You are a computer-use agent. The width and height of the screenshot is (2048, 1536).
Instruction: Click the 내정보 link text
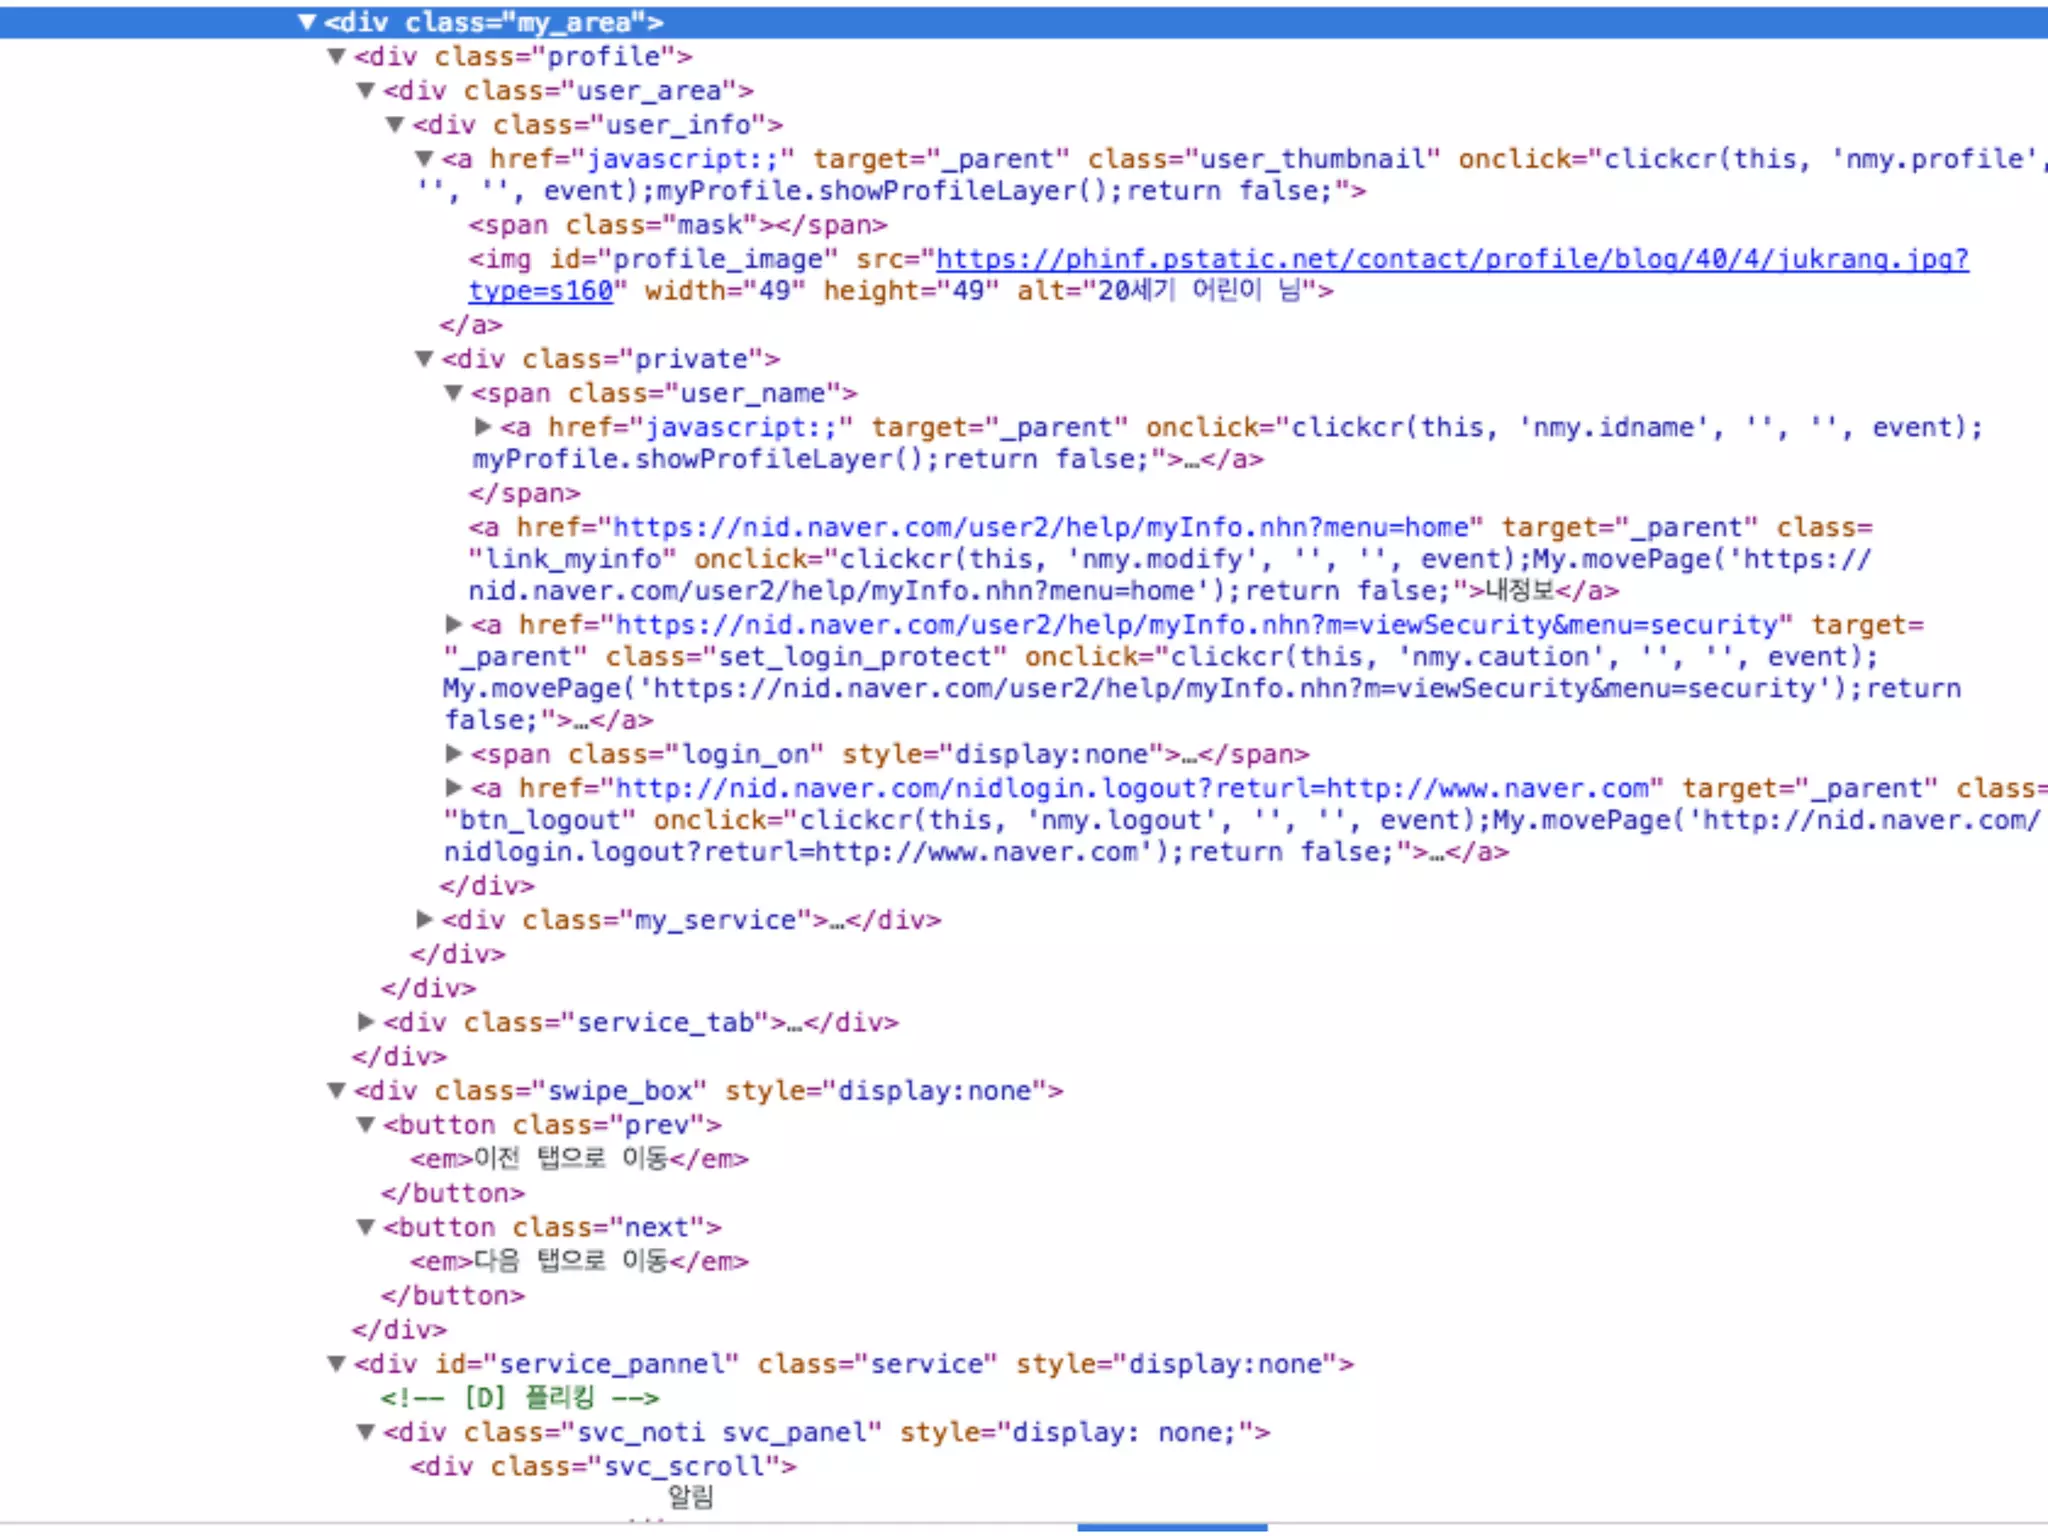tap(1520, 590)
